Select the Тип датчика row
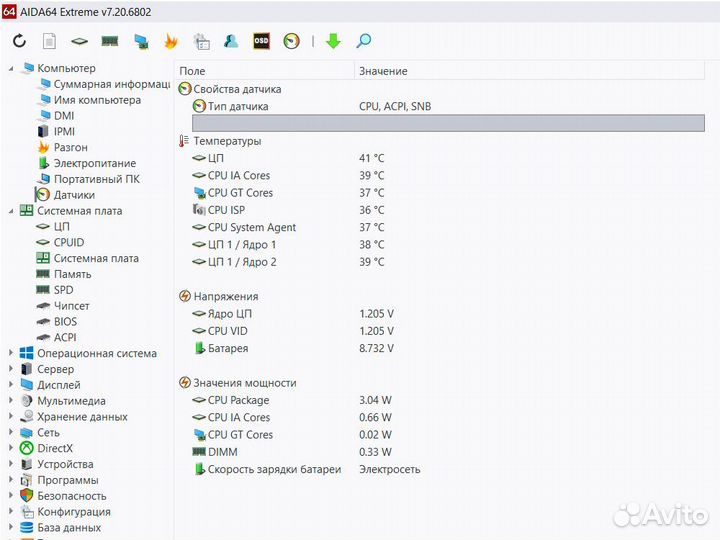 tap(448, 107)
